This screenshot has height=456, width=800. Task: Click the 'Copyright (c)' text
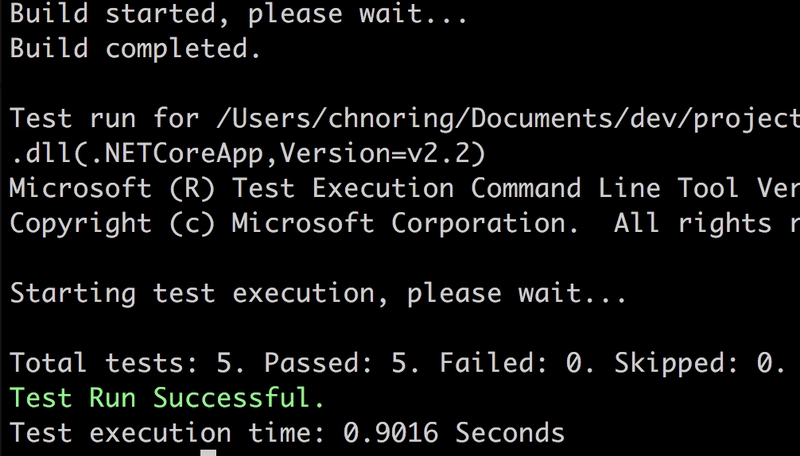(x=112, y=223)
